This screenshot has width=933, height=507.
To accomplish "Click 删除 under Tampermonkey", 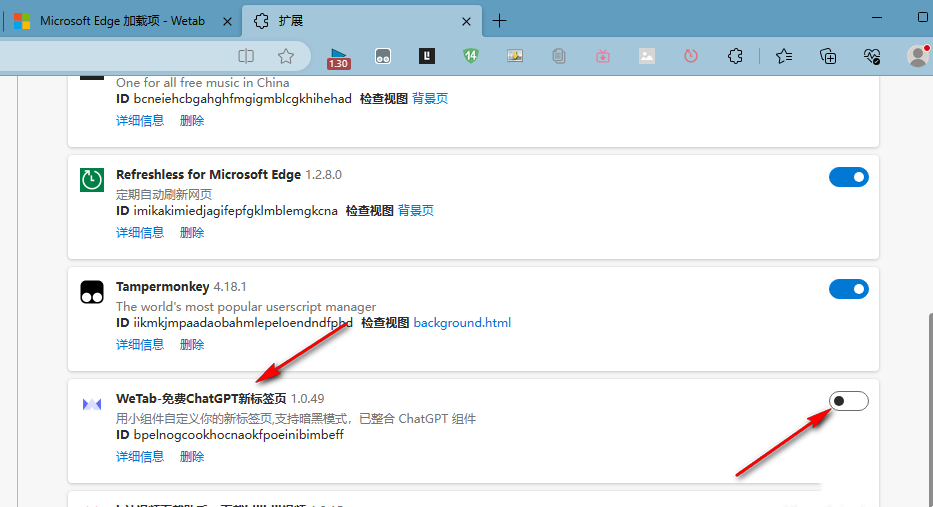I will point(192,345).
